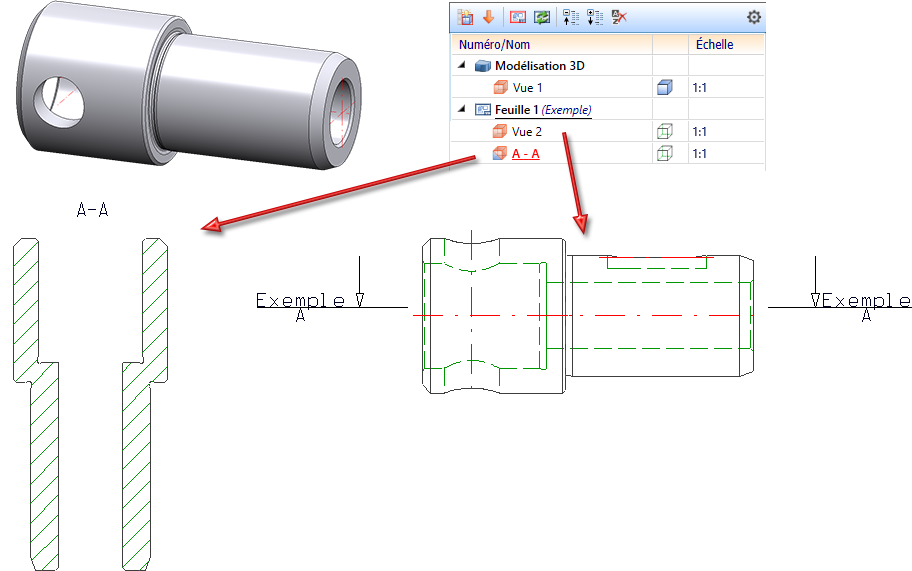Click the orange down arrow icon
The height and width of the screenshot is (571, 912).
[x=489, y=17]
